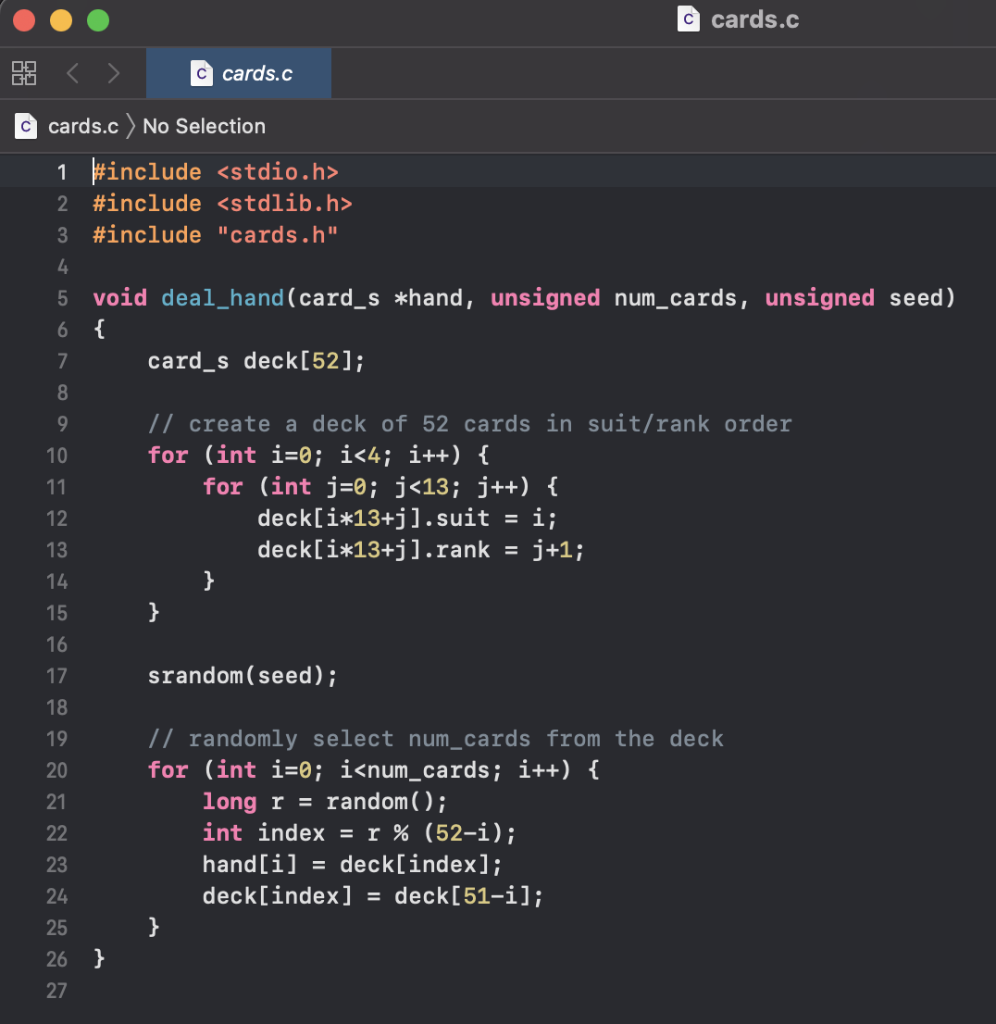This screenshot has width=996, height=1024.
Task: Click line number 10 in the gutter
Action: pos(57,455)
